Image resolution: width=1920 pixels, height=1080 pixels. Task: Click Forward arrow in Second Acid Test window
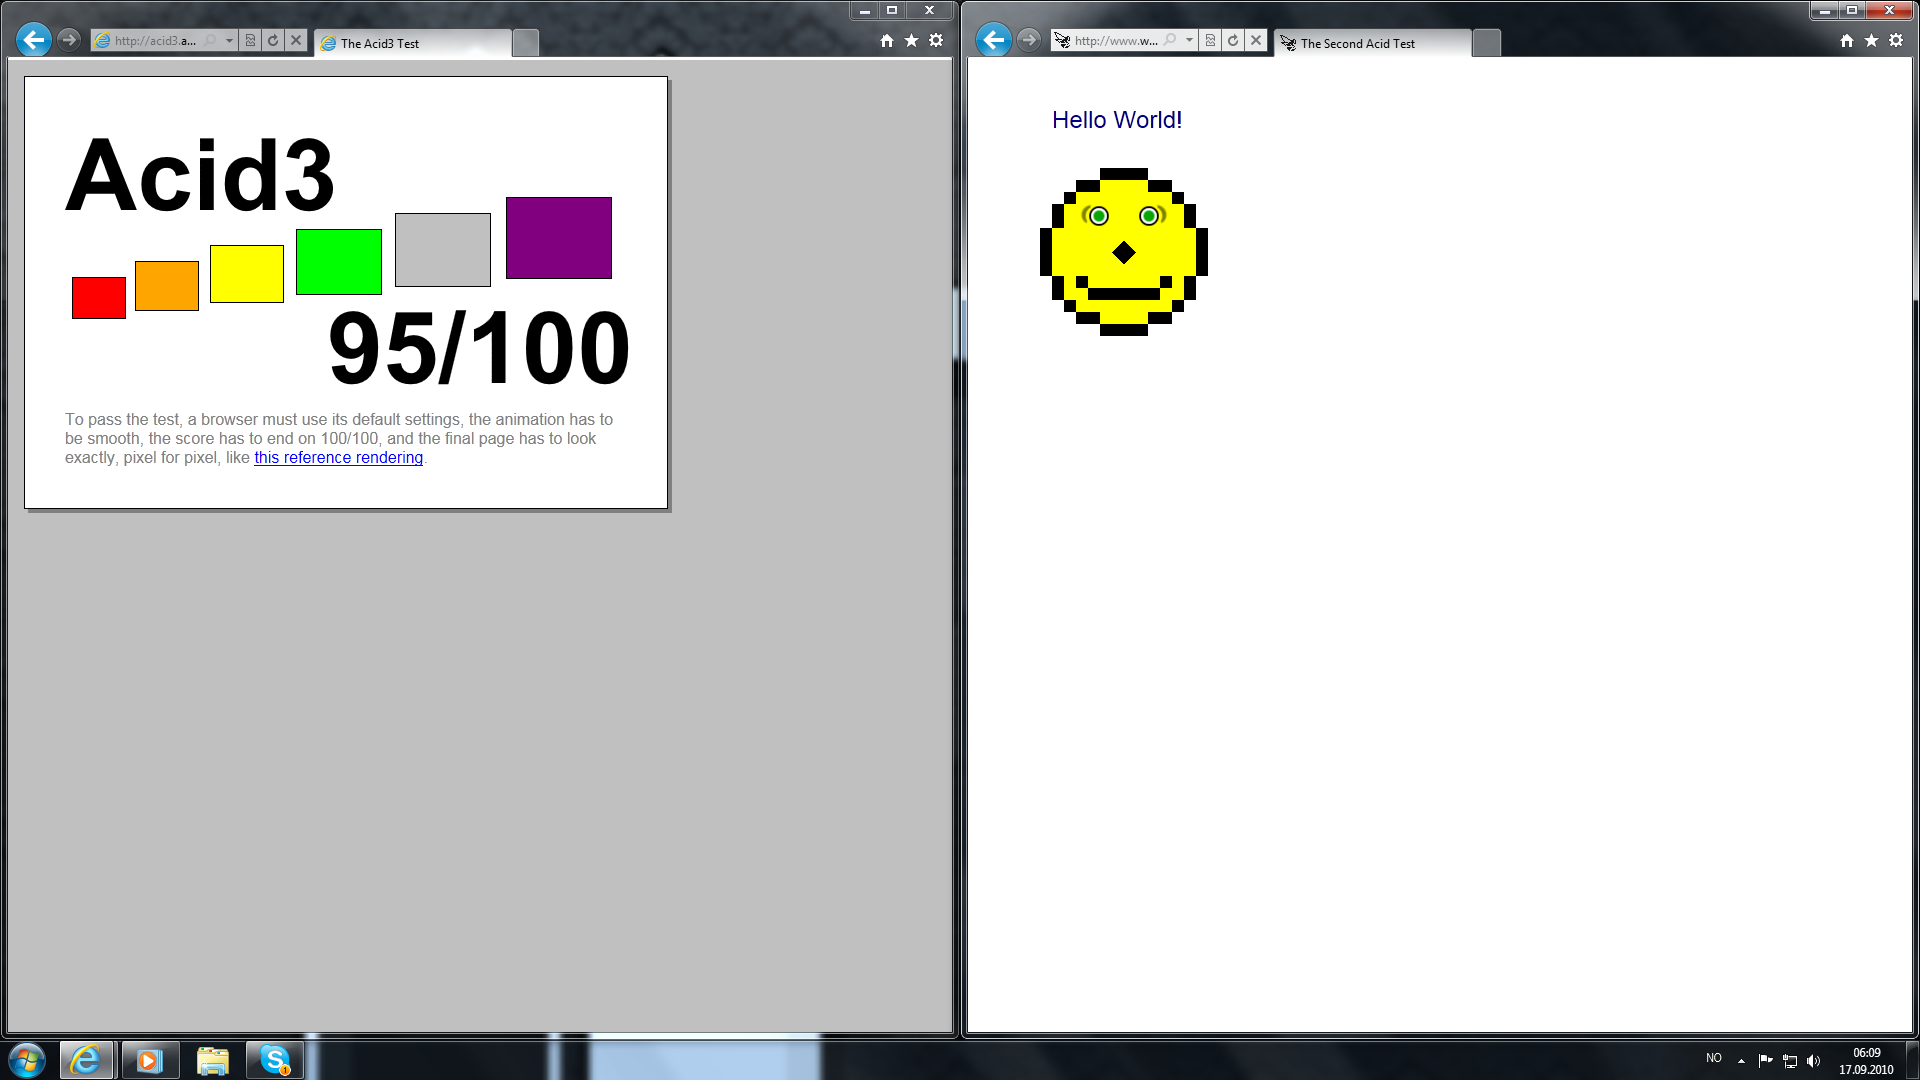tap(1029, 40)
